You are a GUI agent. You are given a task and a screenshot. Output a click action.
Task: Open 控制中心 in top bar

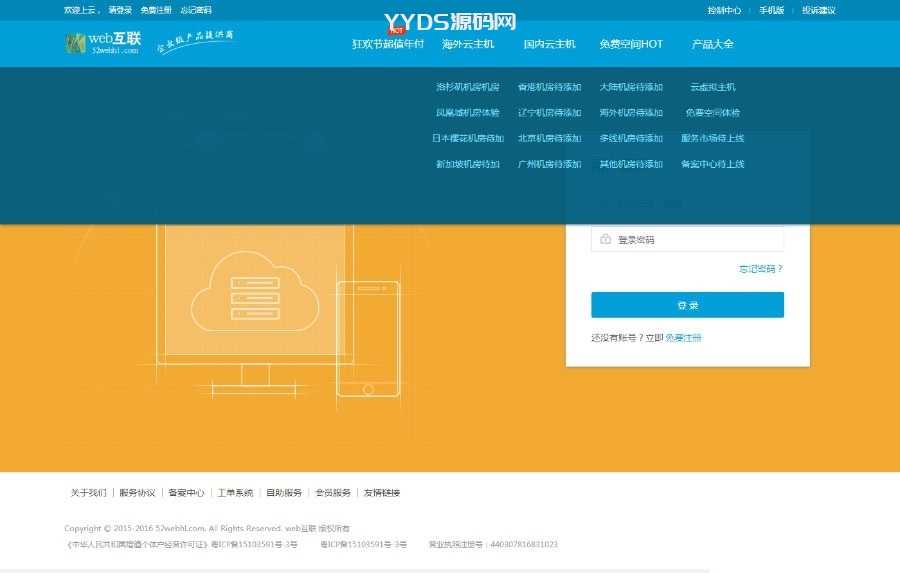(724, 10)
